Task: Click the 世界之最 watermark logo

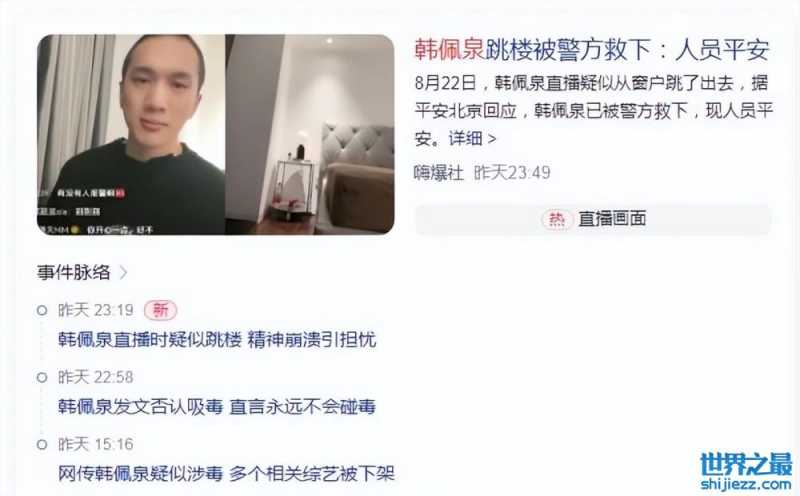Action: pos(746,464)
